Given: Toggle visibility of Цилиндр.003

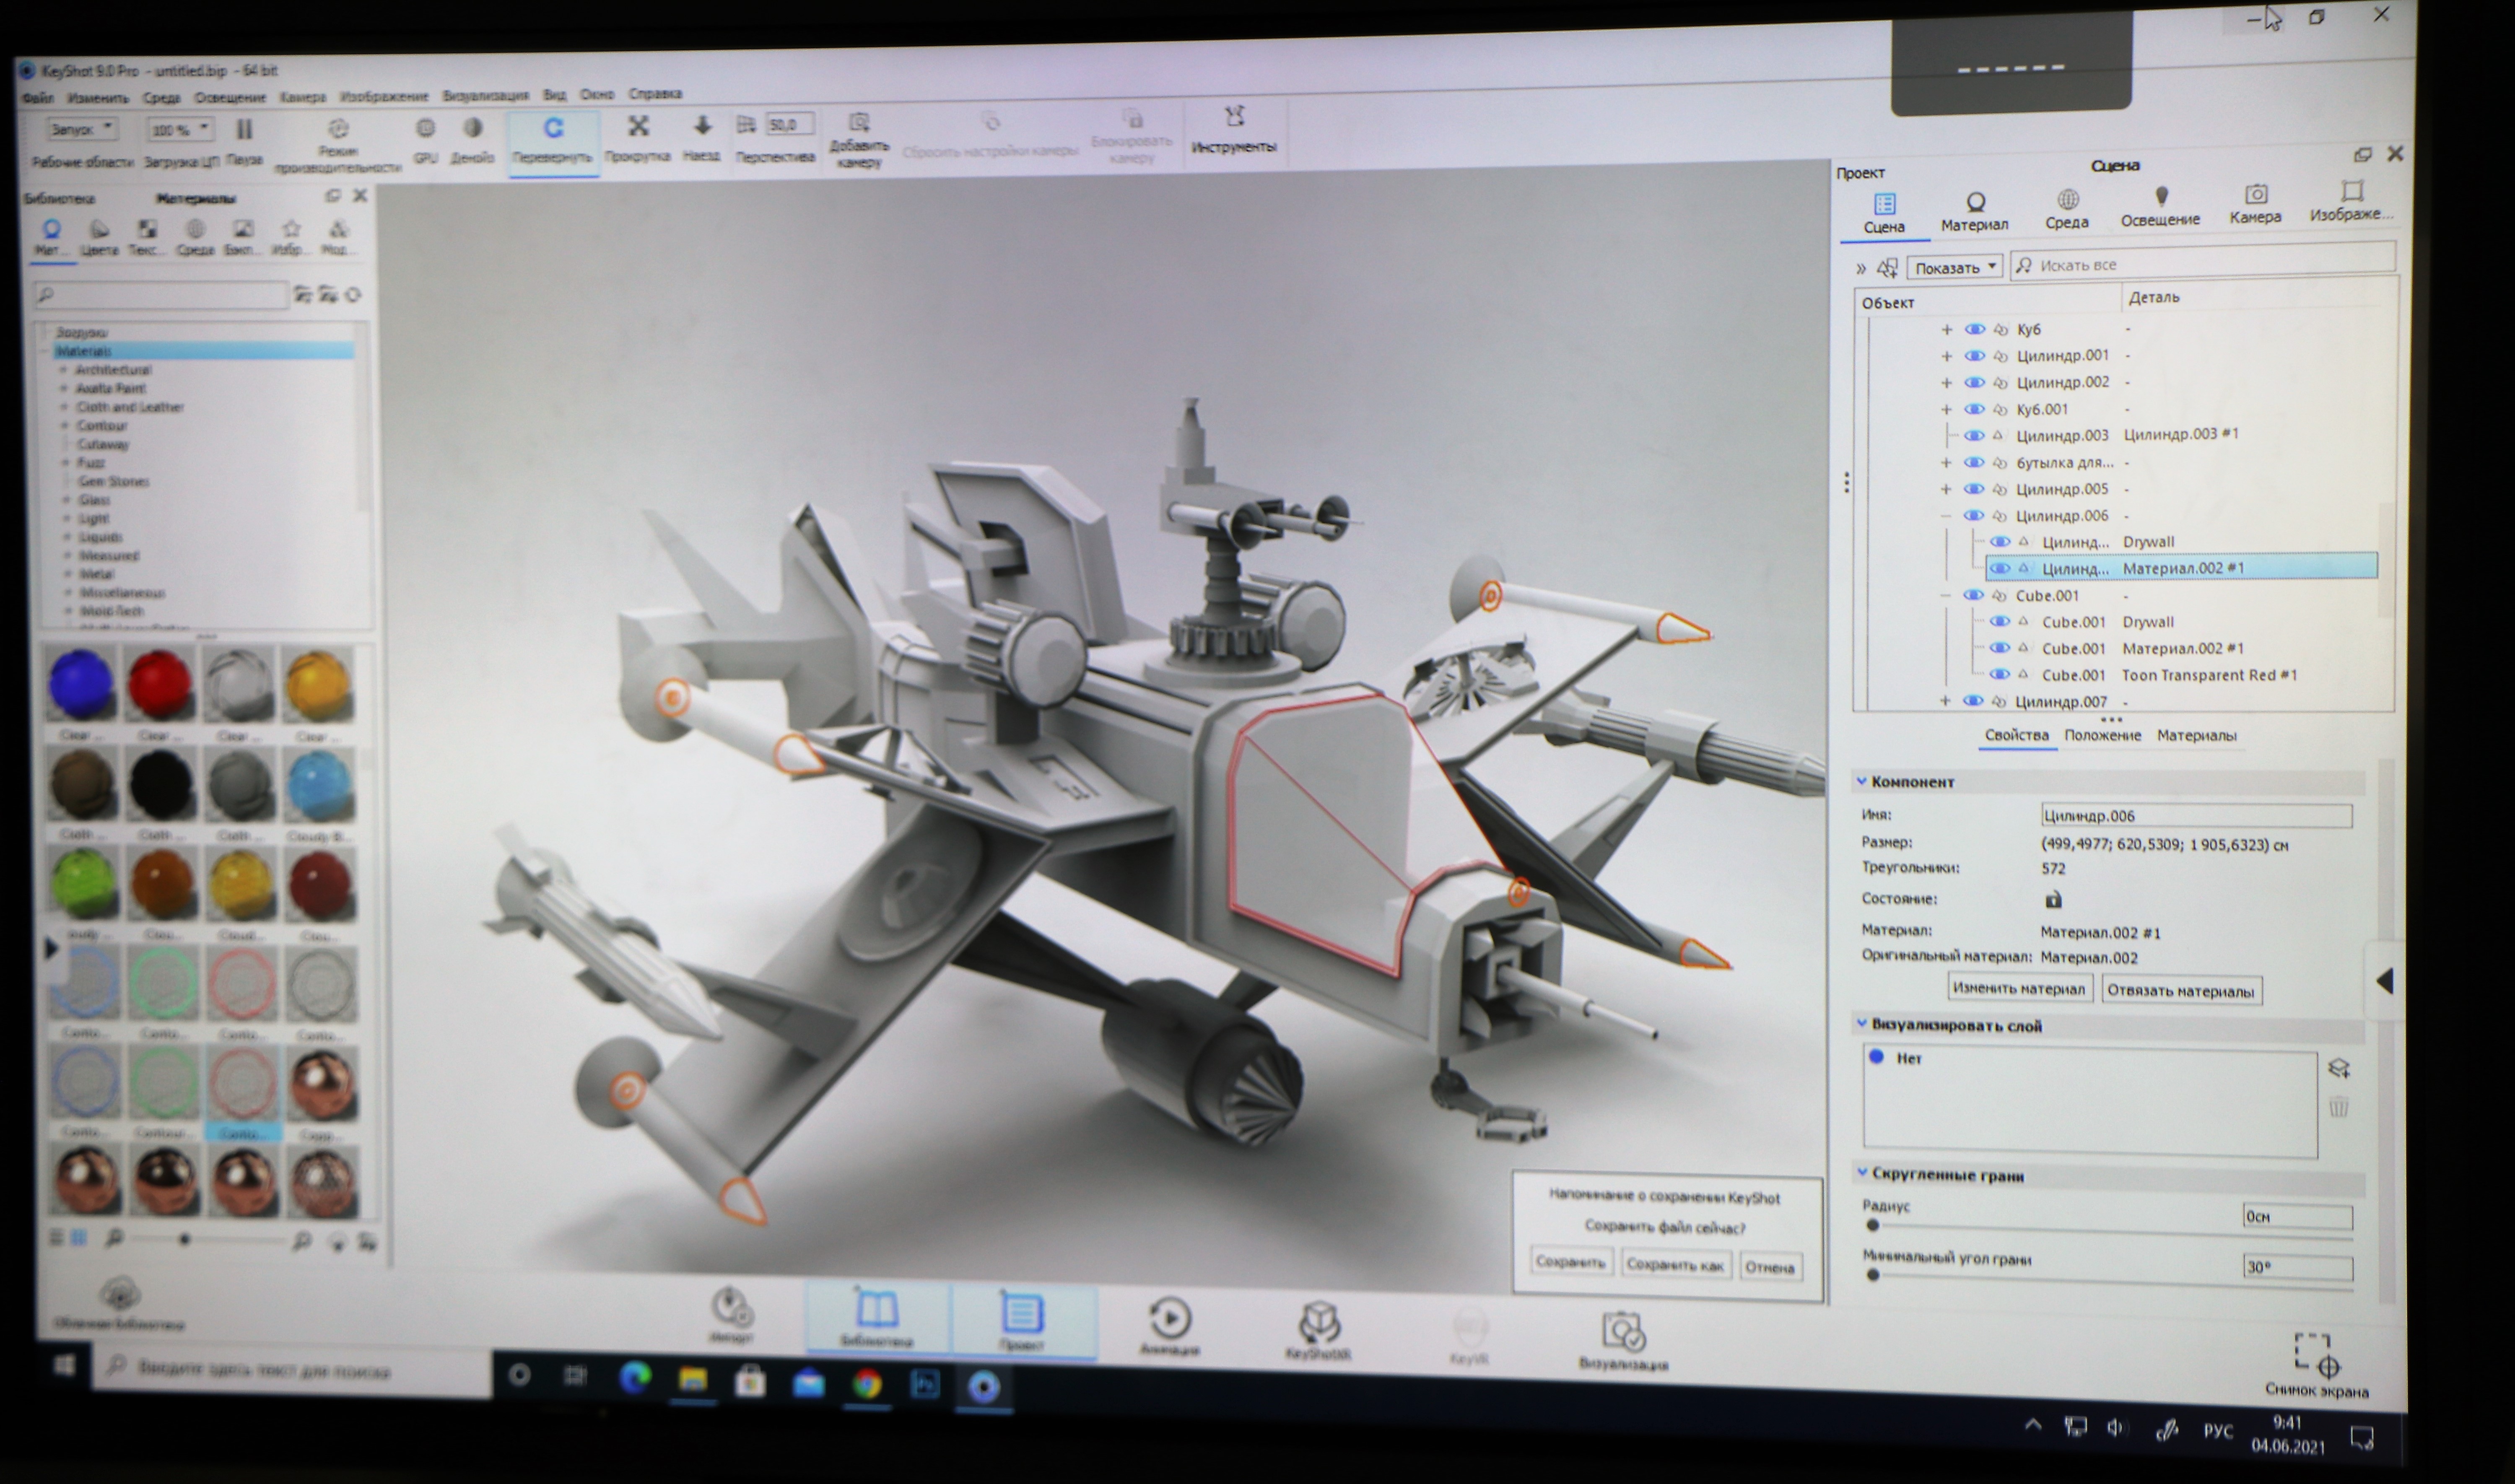Looking at the screenshot, I should (1974, 436).
